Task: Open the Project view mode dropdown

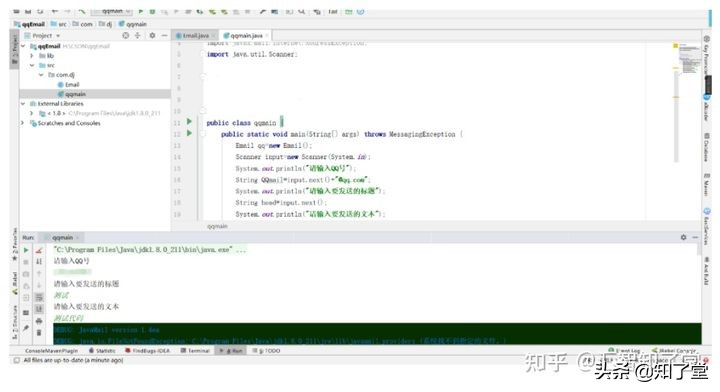Action: click(58, 36)
